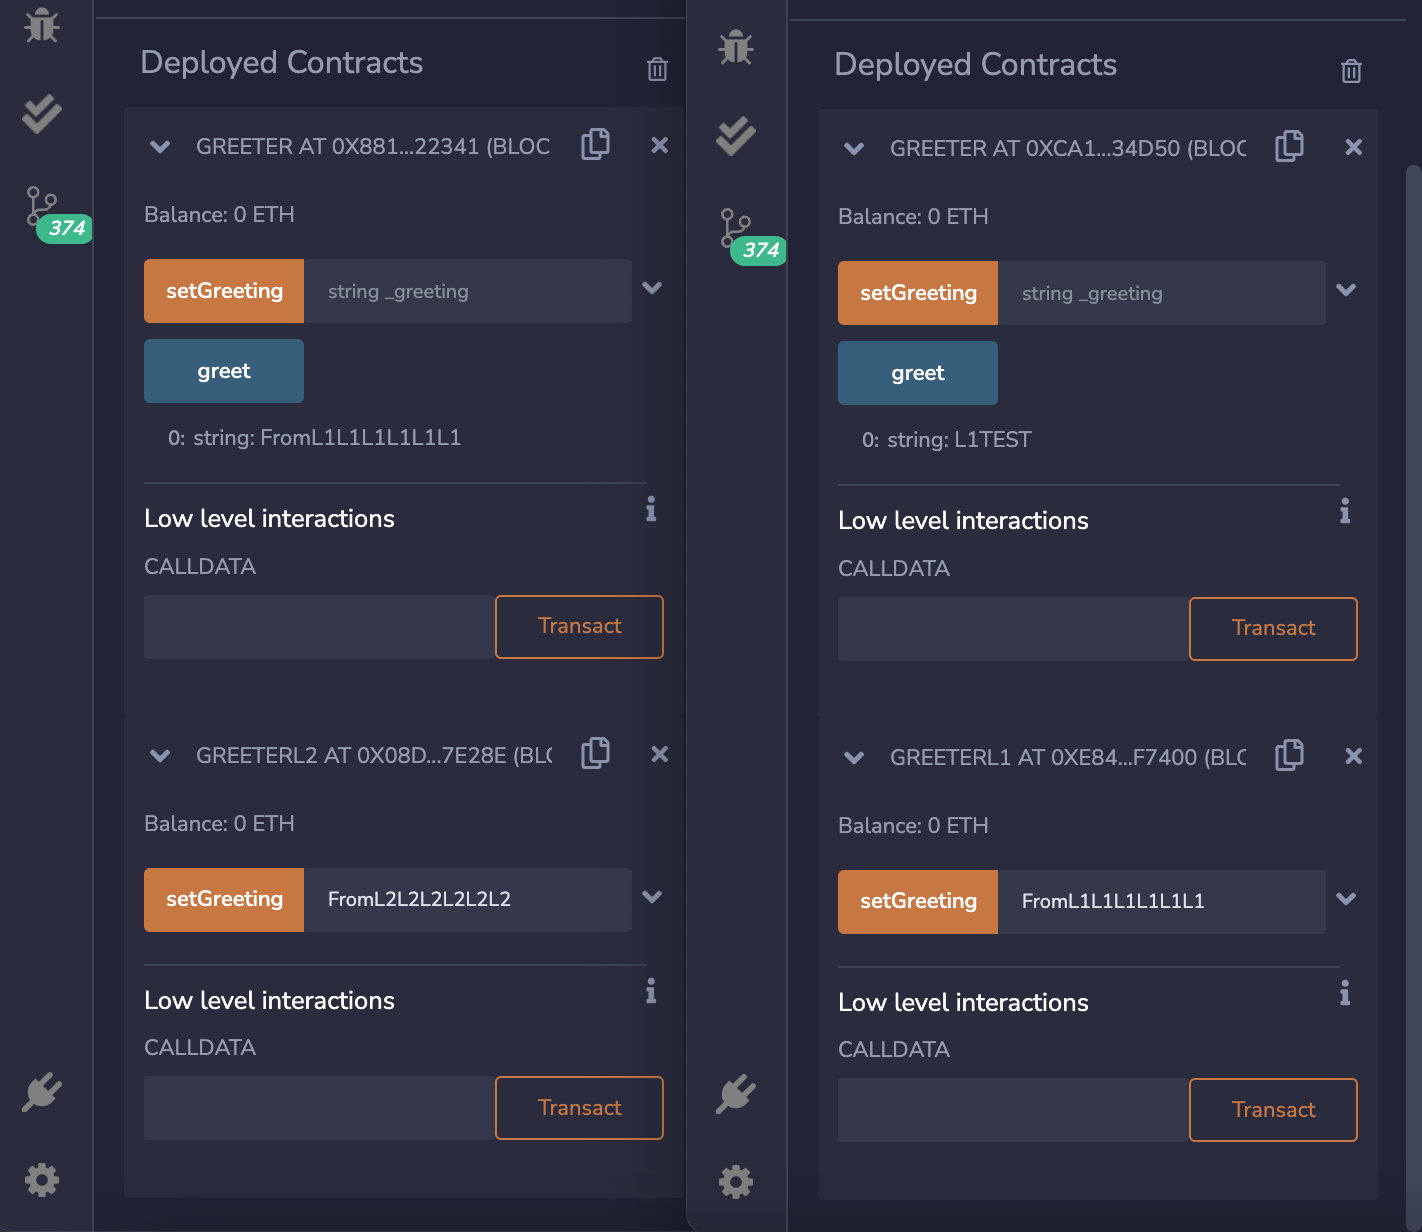Collapse GREETERL2 AT 0X08D...7E28E contract
The width and height of the screenshot is (1422, 1232).
click(x=160, y=756)
